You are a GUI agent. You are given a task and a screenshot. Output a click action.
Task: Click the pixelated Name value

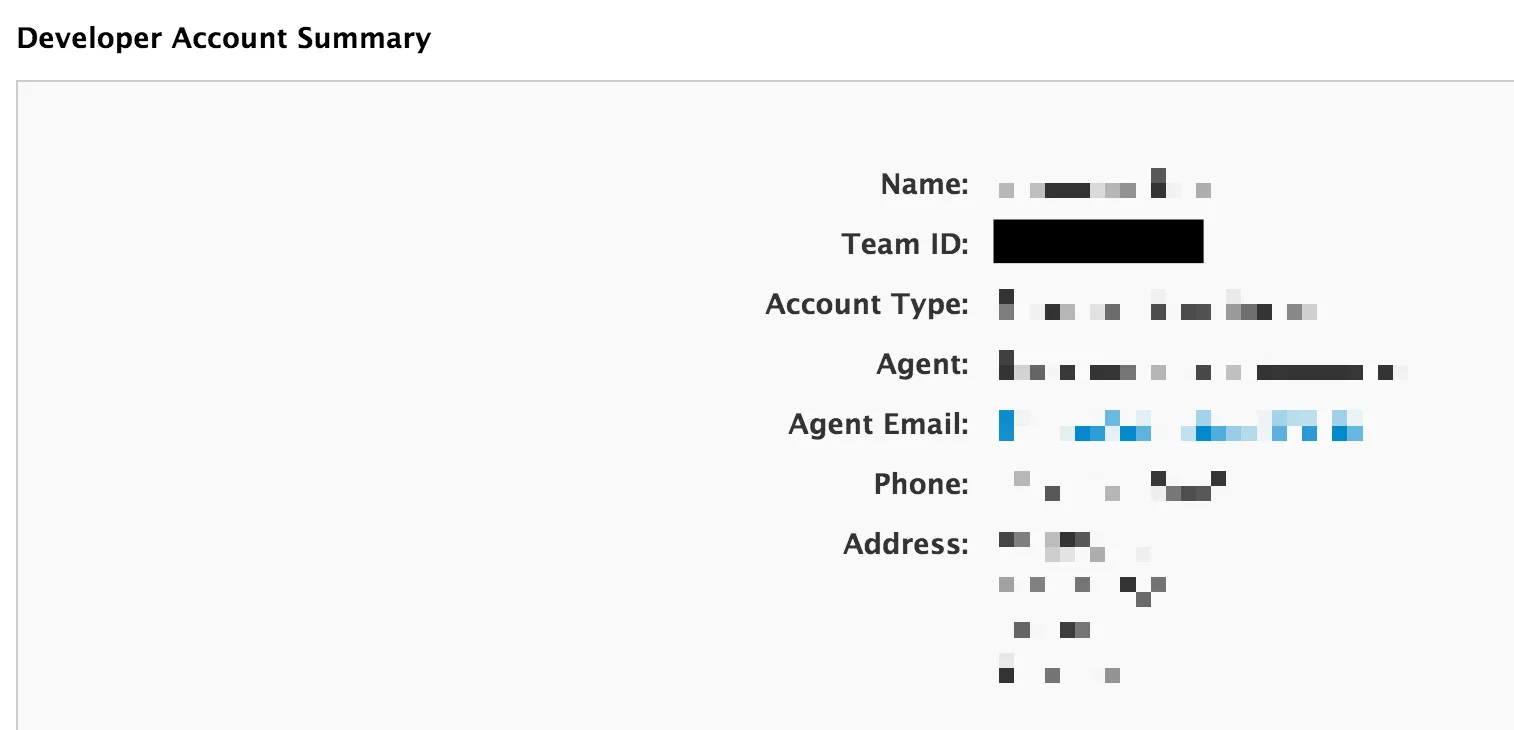pos(1105,184)
